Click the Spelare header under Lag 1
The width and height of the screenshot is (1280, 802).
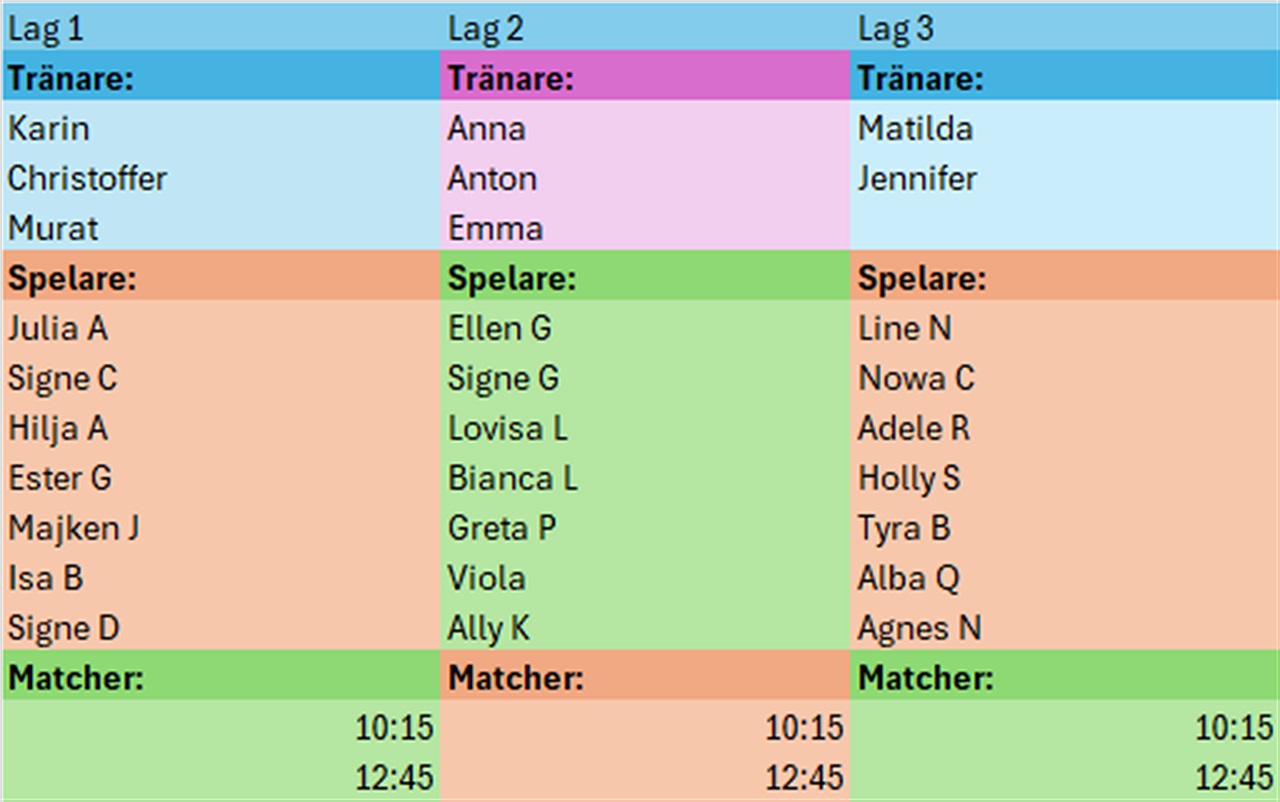[x=221, y=277]
